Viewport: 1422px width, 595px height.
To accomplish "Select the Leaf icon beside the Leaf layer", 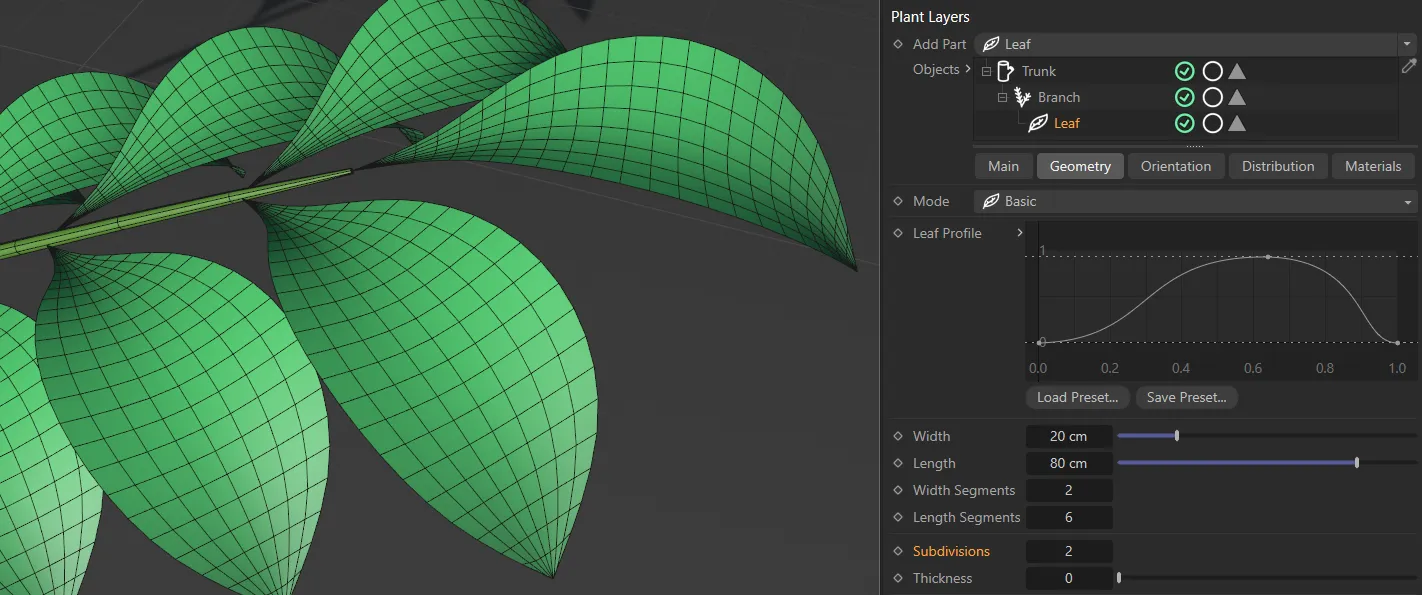I will [1037, 123].
